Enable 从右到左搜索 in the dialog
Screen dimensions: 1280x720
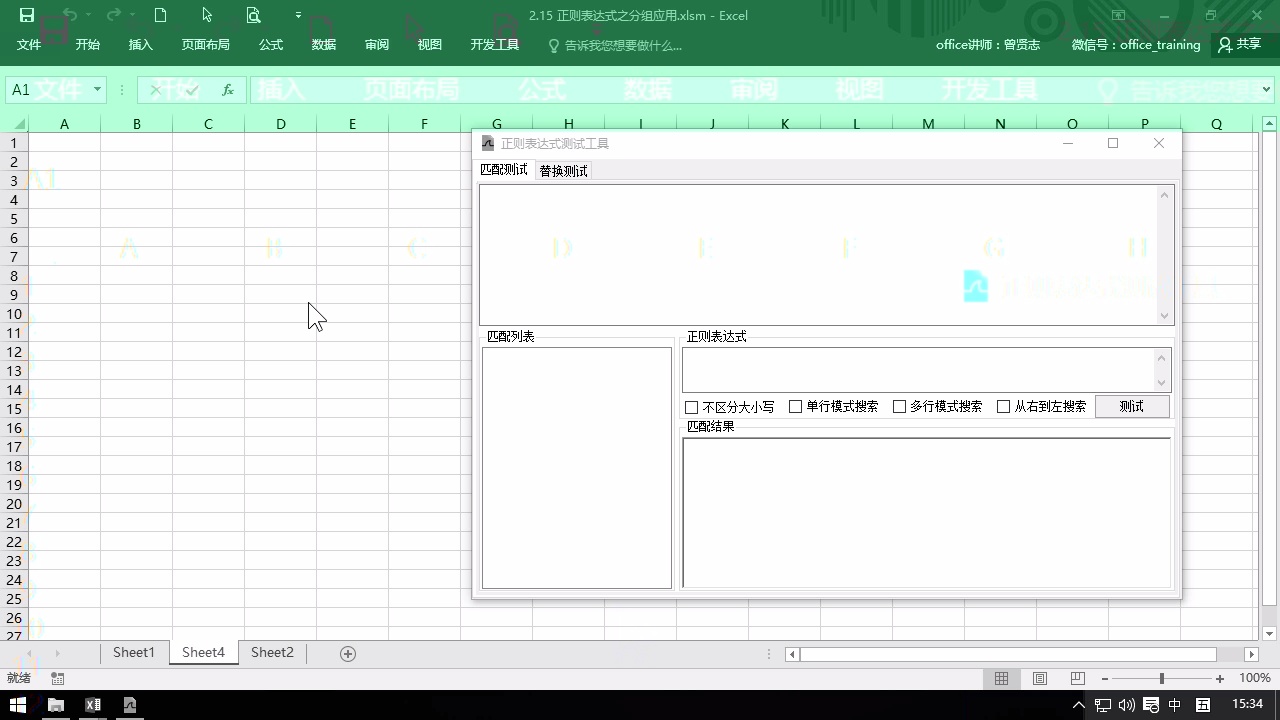pyautogui.click(x=1004, y=406)
